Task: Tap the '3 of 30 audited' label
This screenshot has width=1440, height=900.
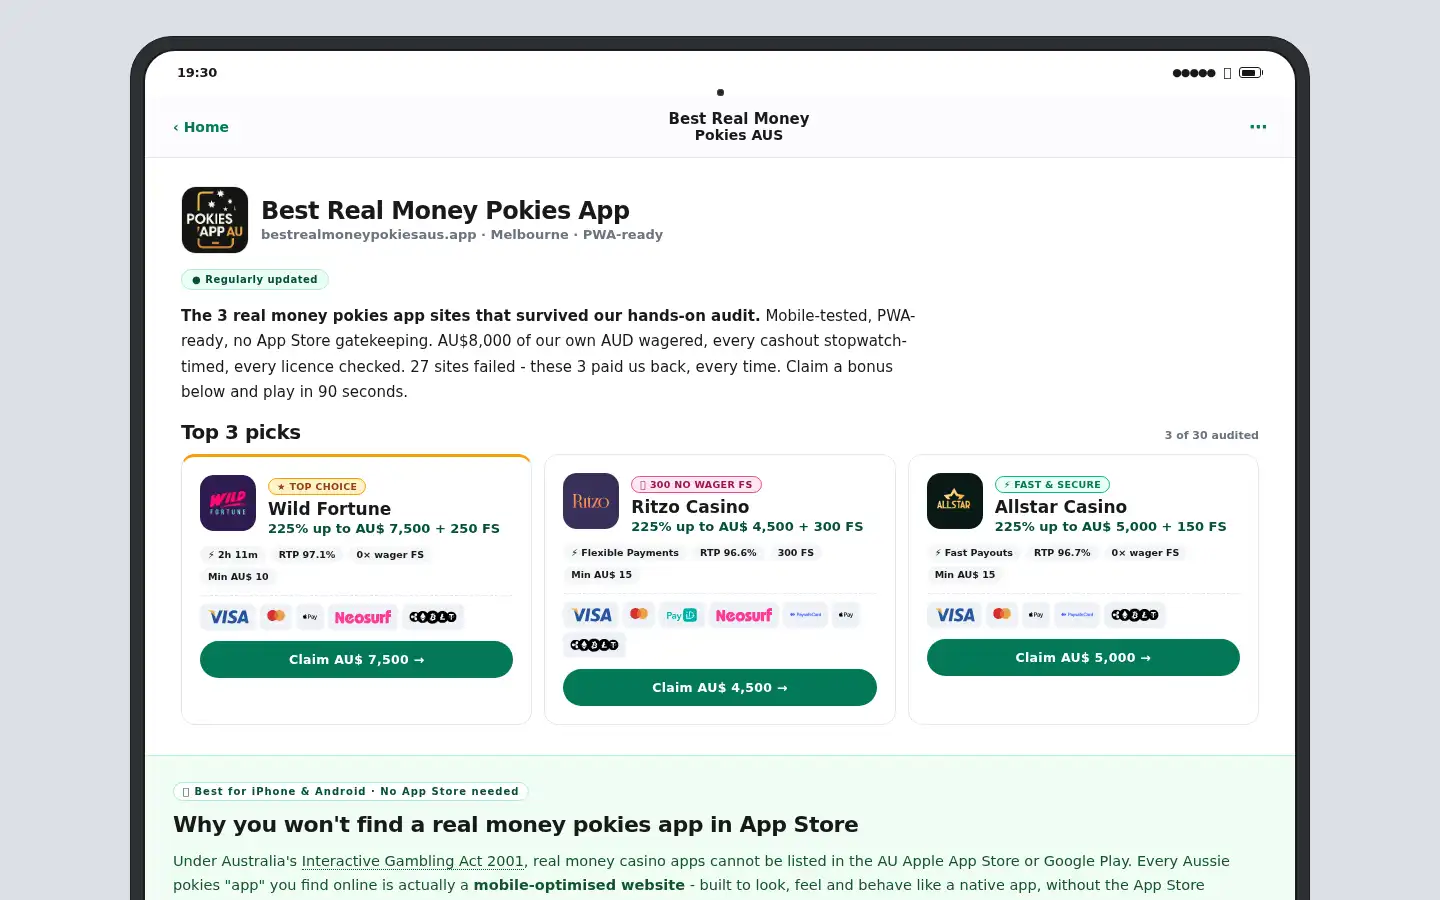Action: click(x=1211, y=435)
